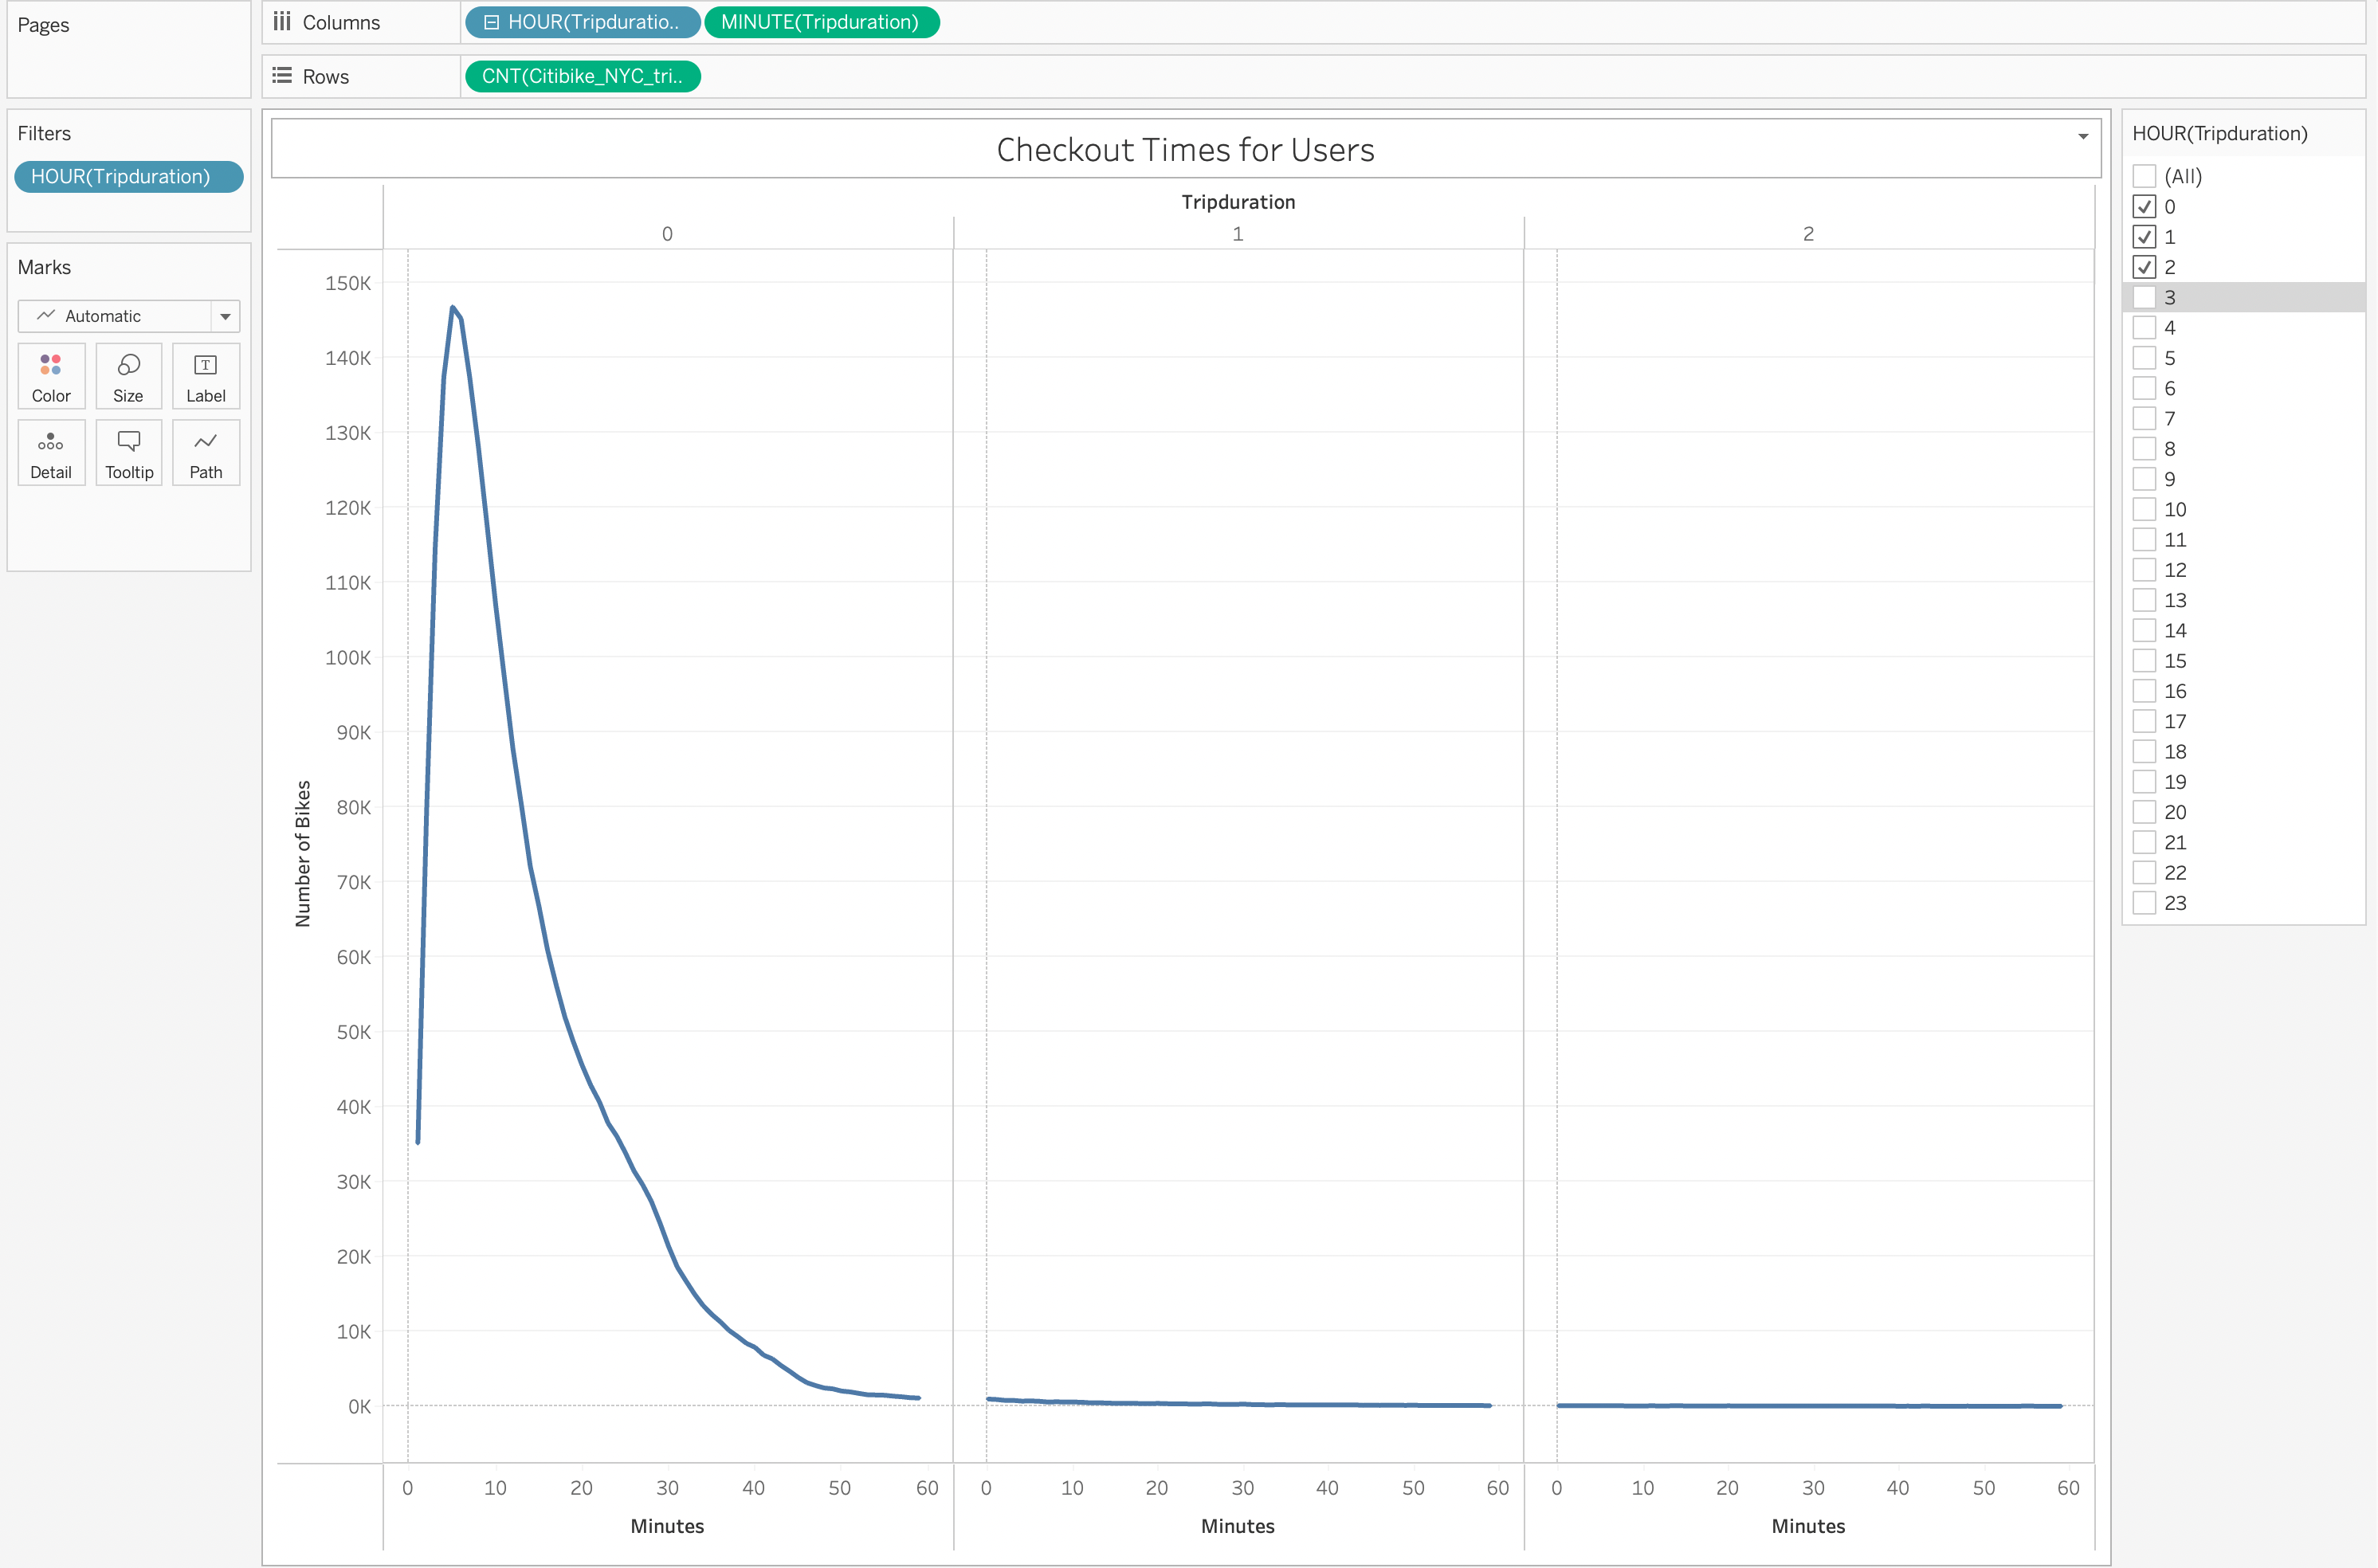Click the Columns shelf grid icon

(x=281, y=21)
